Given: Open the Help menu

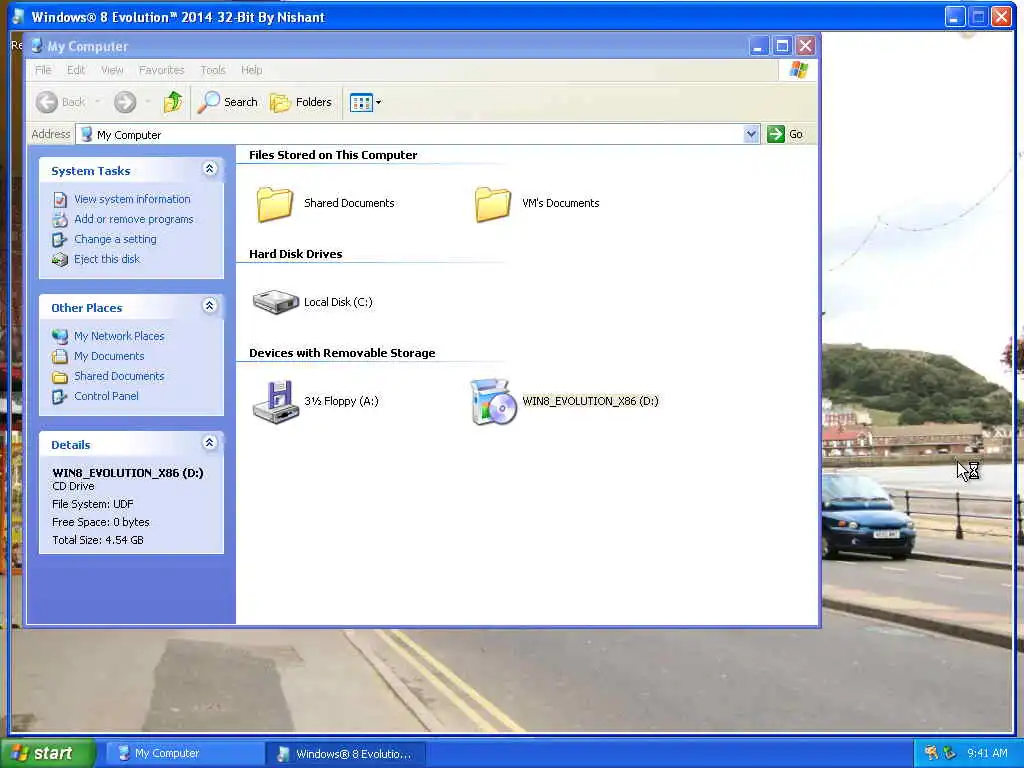Looking at the screenshot, I should point(251,70).
